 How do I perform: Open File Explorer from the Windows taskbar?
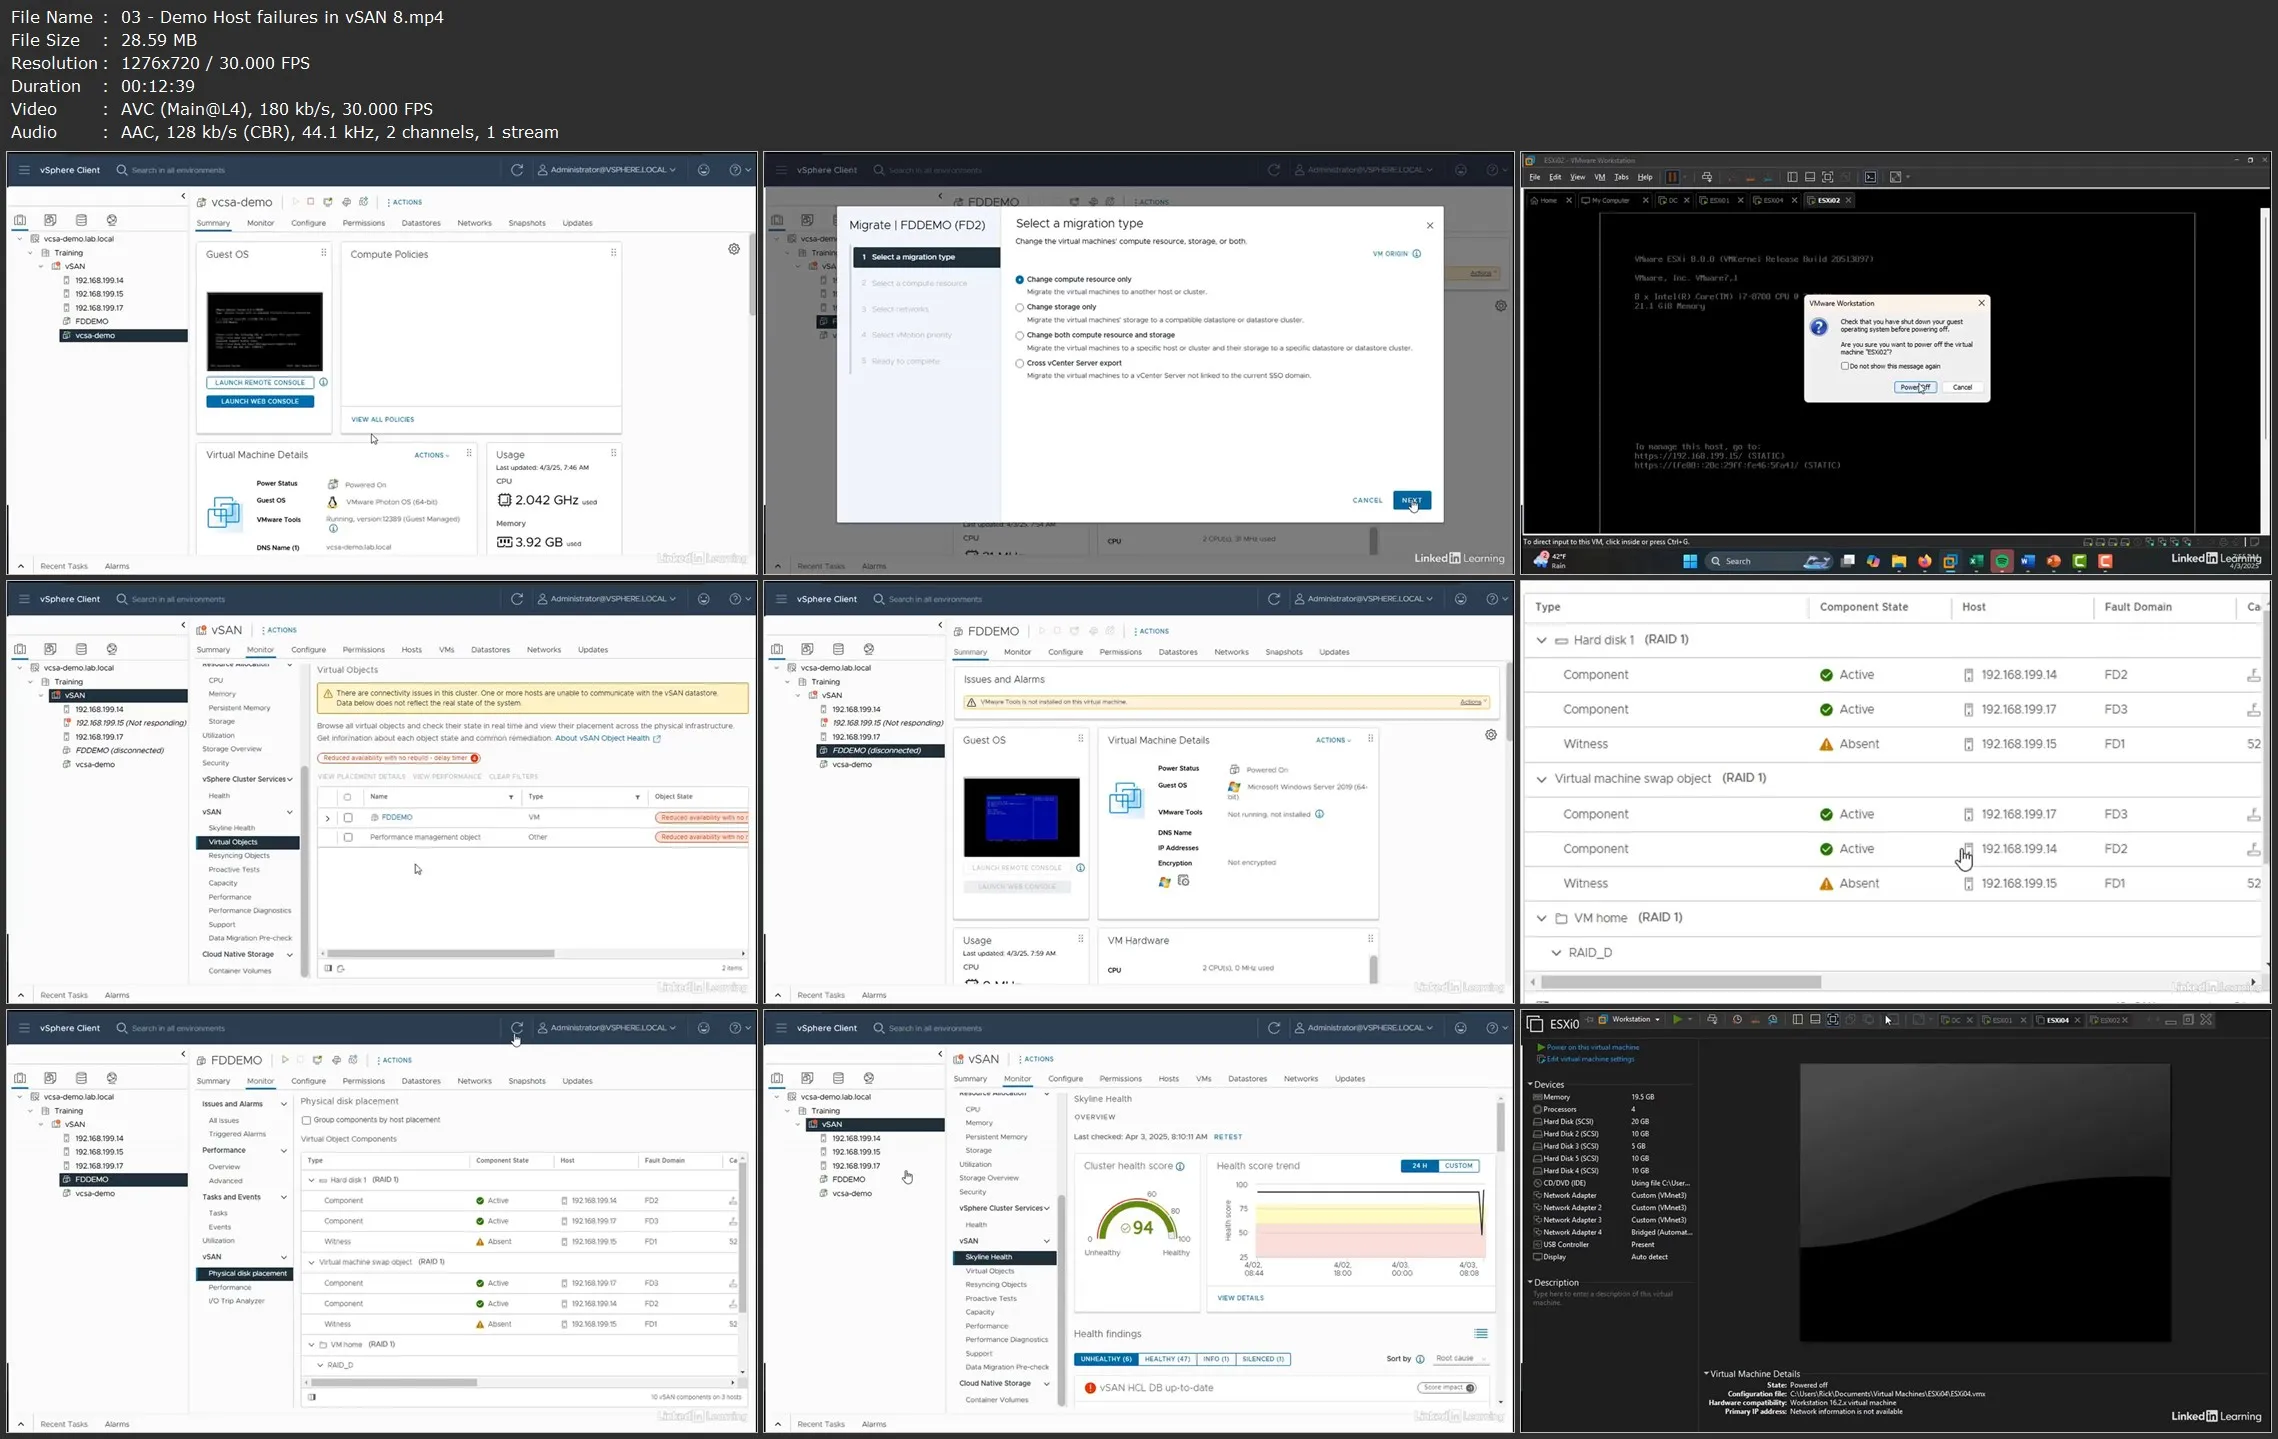coord(1898,561)
